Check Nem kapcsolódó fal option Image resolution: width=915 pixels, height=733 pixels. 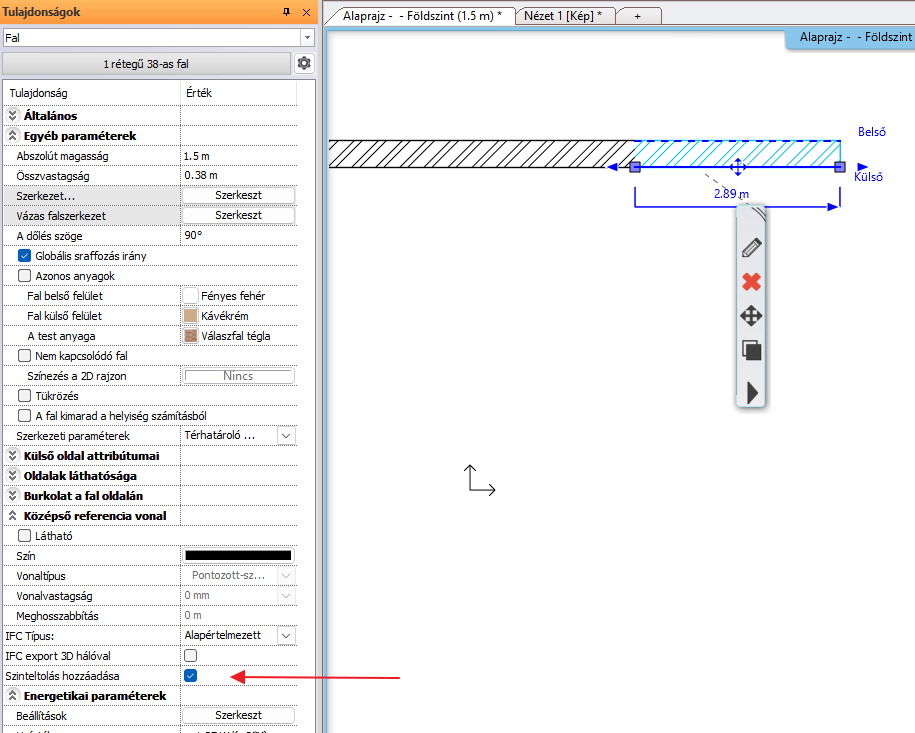pyautogui.click(x=25, y=355)
